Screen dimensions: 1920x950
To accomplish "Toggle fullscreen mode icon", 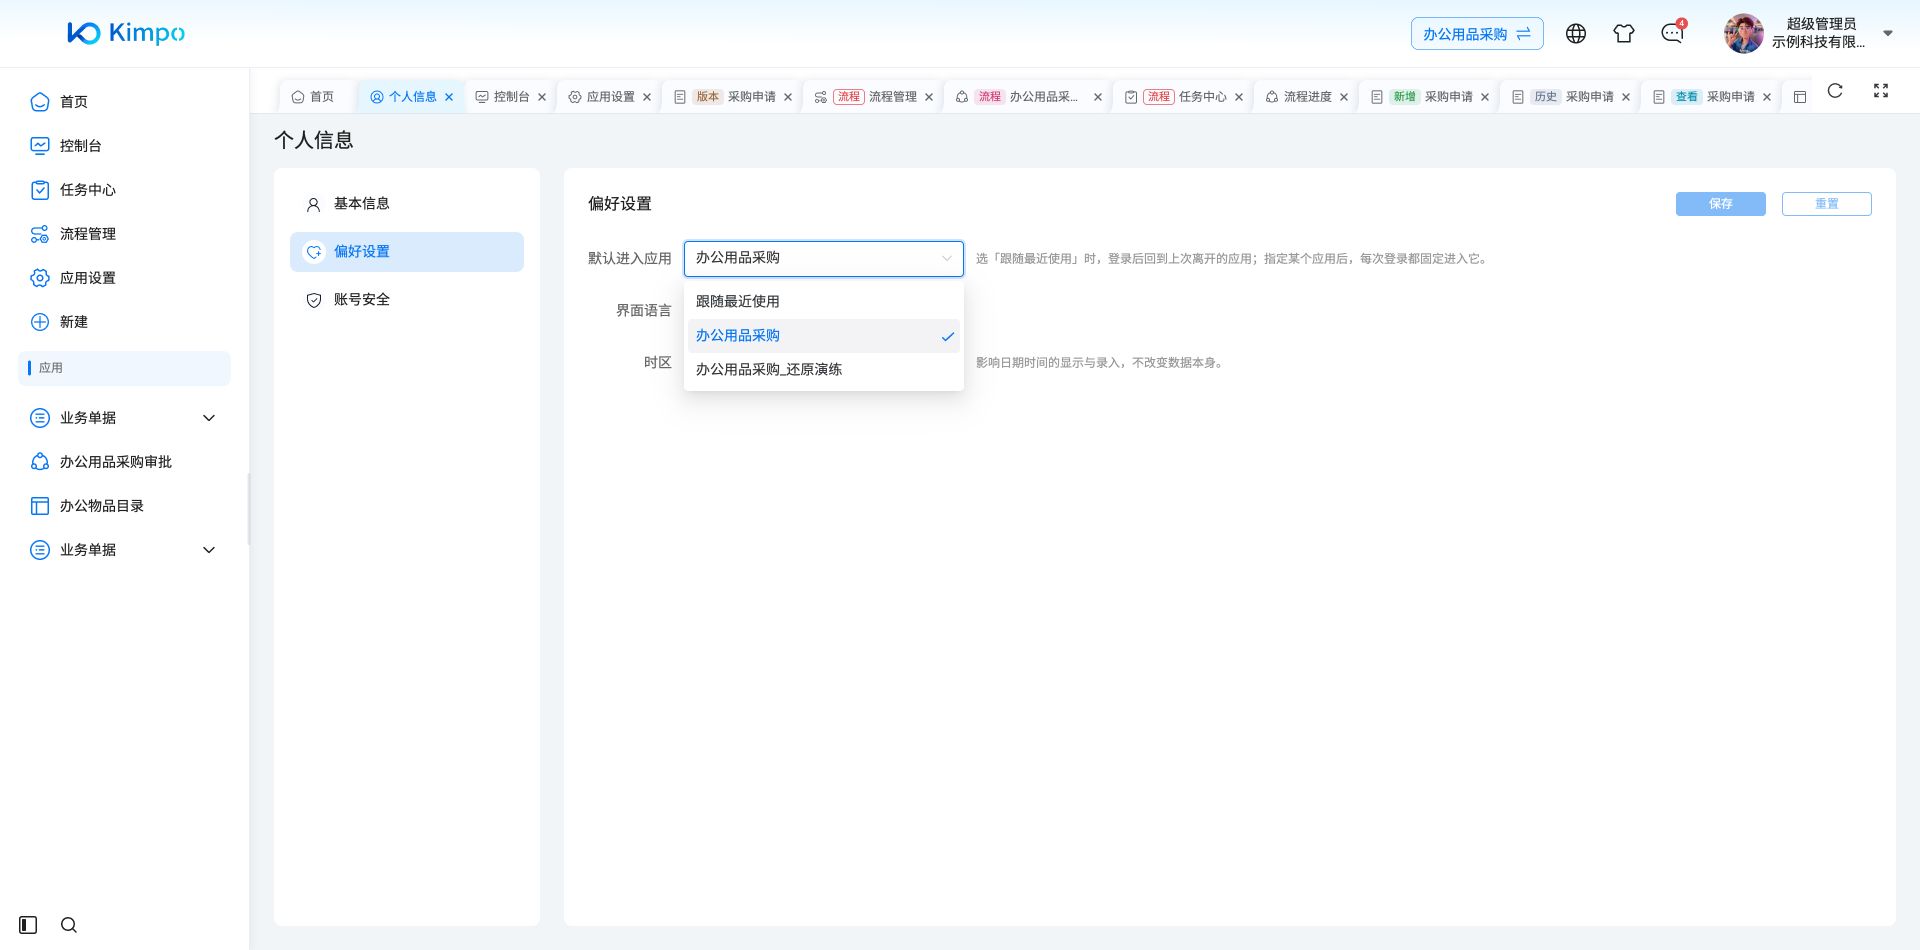I will 1881,91.
